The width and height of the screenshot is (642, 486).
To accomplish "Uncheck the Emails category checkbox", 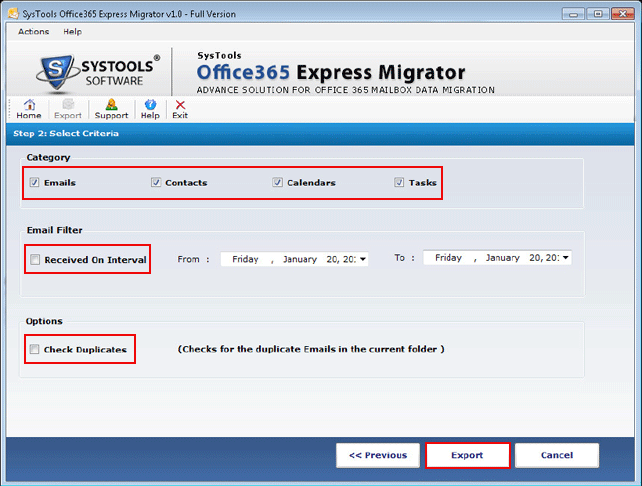I will (34, 182).
